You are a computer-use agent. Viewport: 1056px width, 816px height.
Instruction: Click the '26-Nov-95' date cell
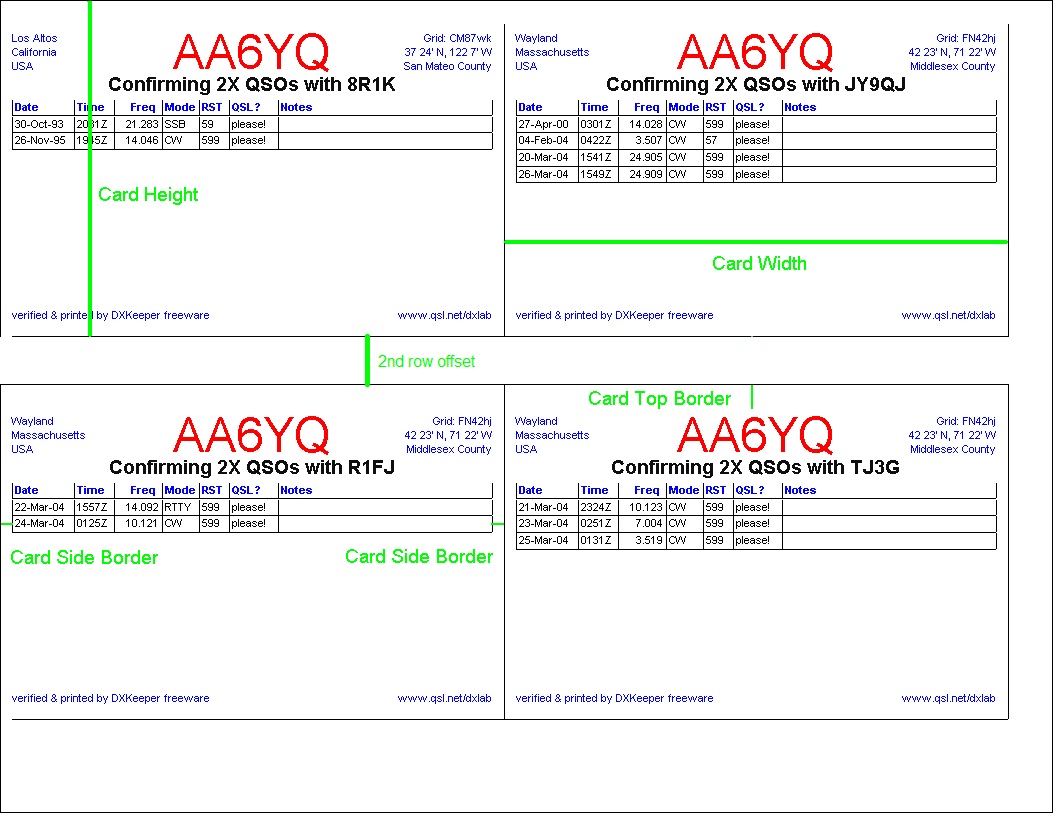[x=43, y=141]
